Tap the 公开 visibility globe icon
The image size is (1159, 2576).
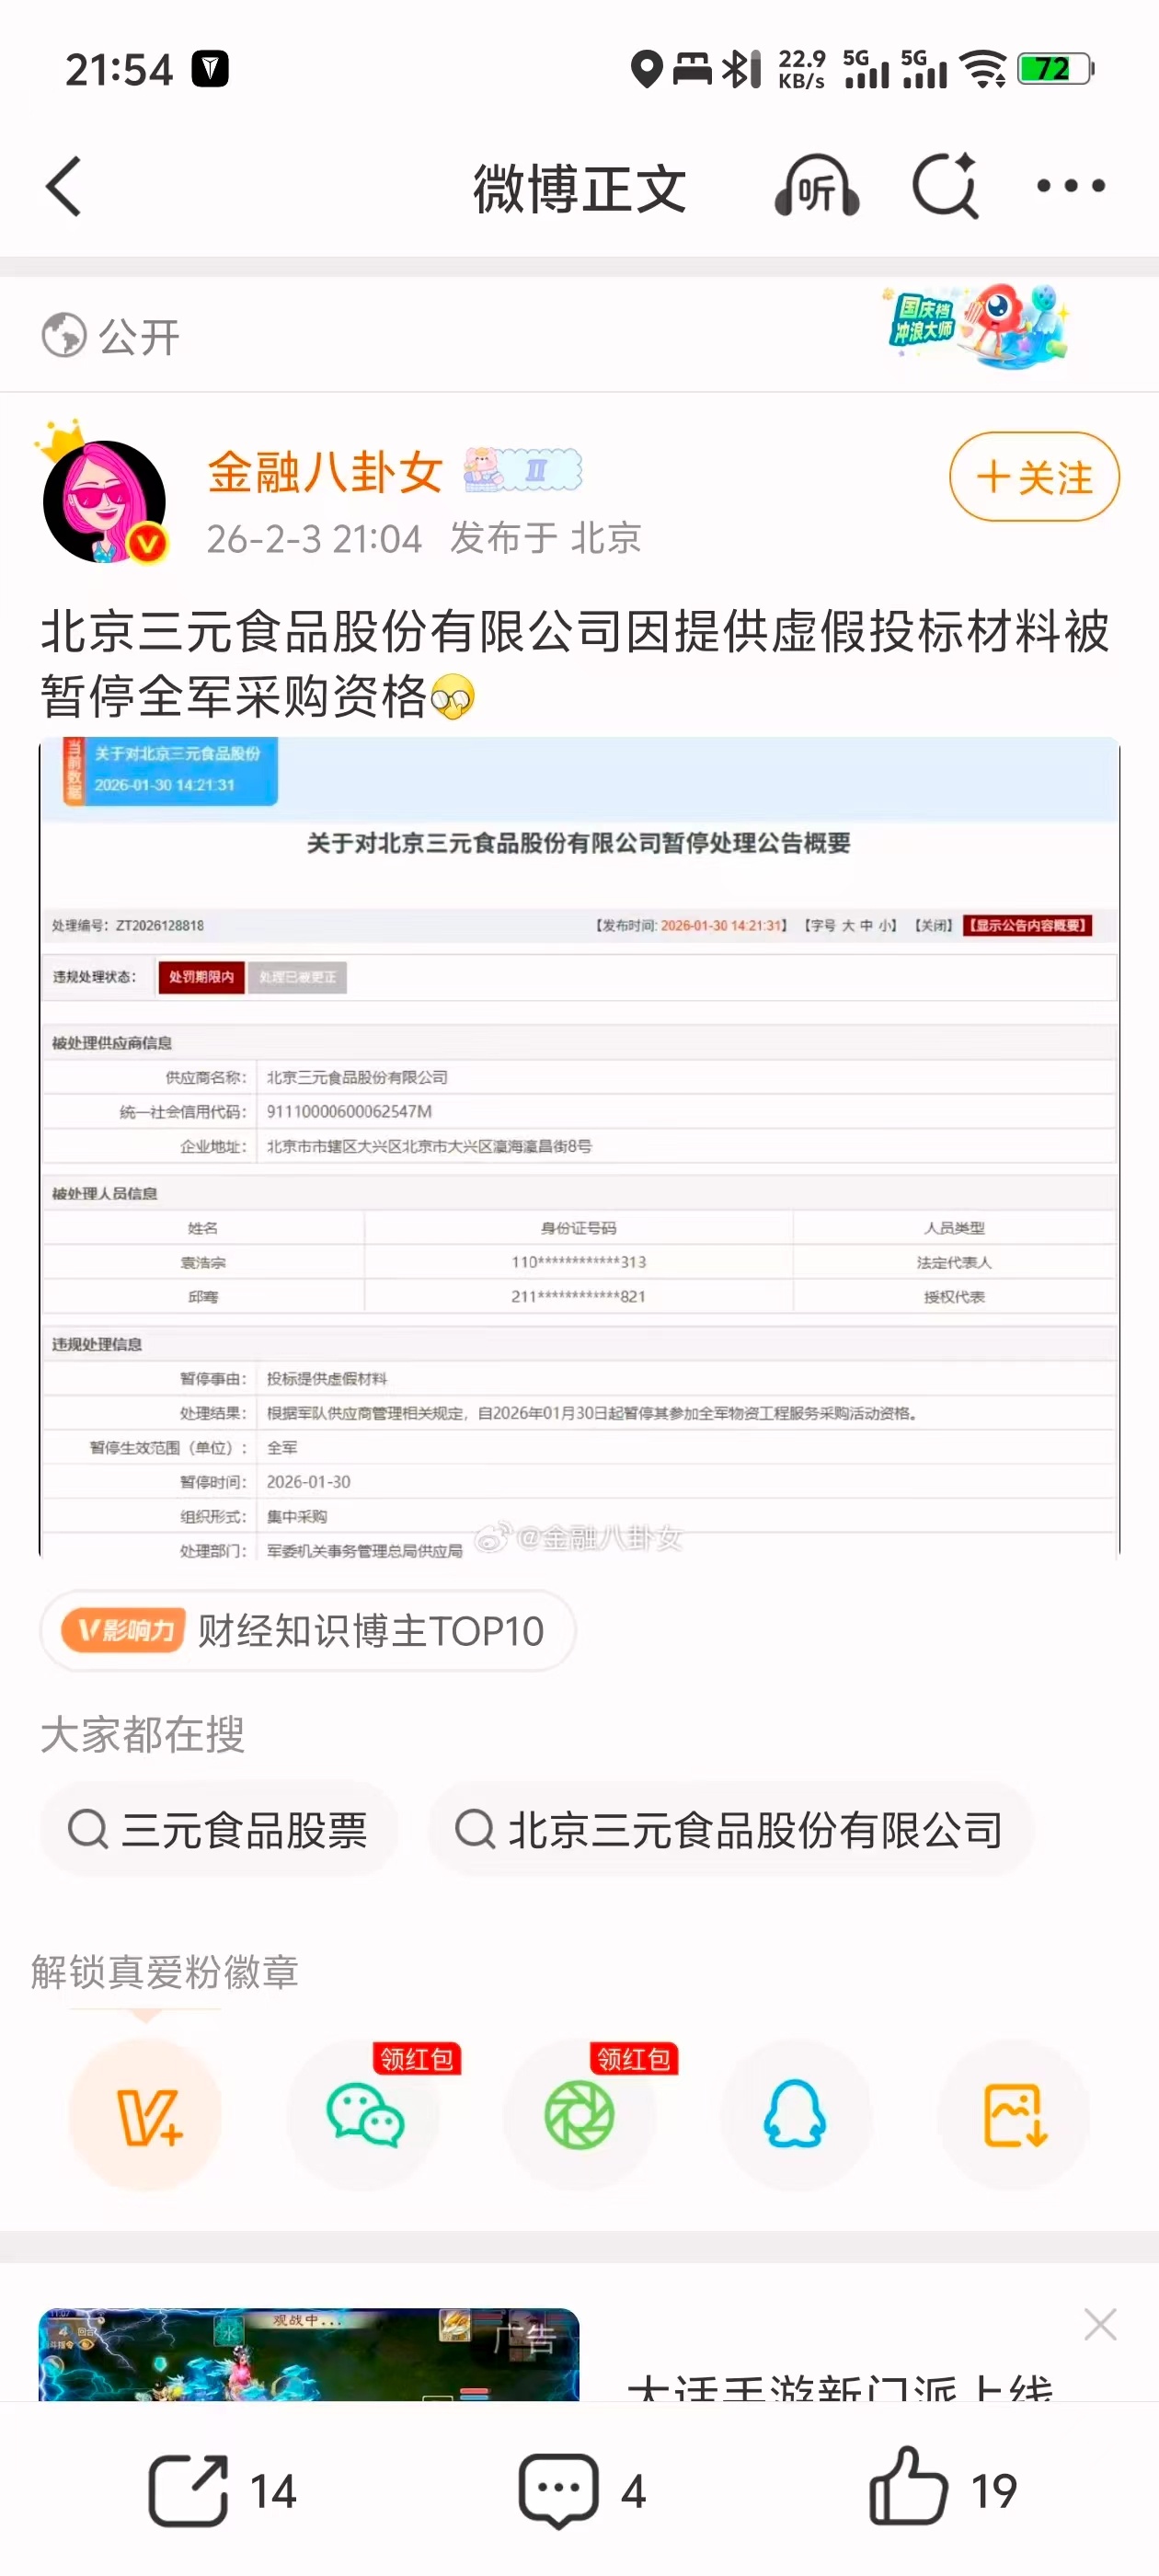(64, 335)
